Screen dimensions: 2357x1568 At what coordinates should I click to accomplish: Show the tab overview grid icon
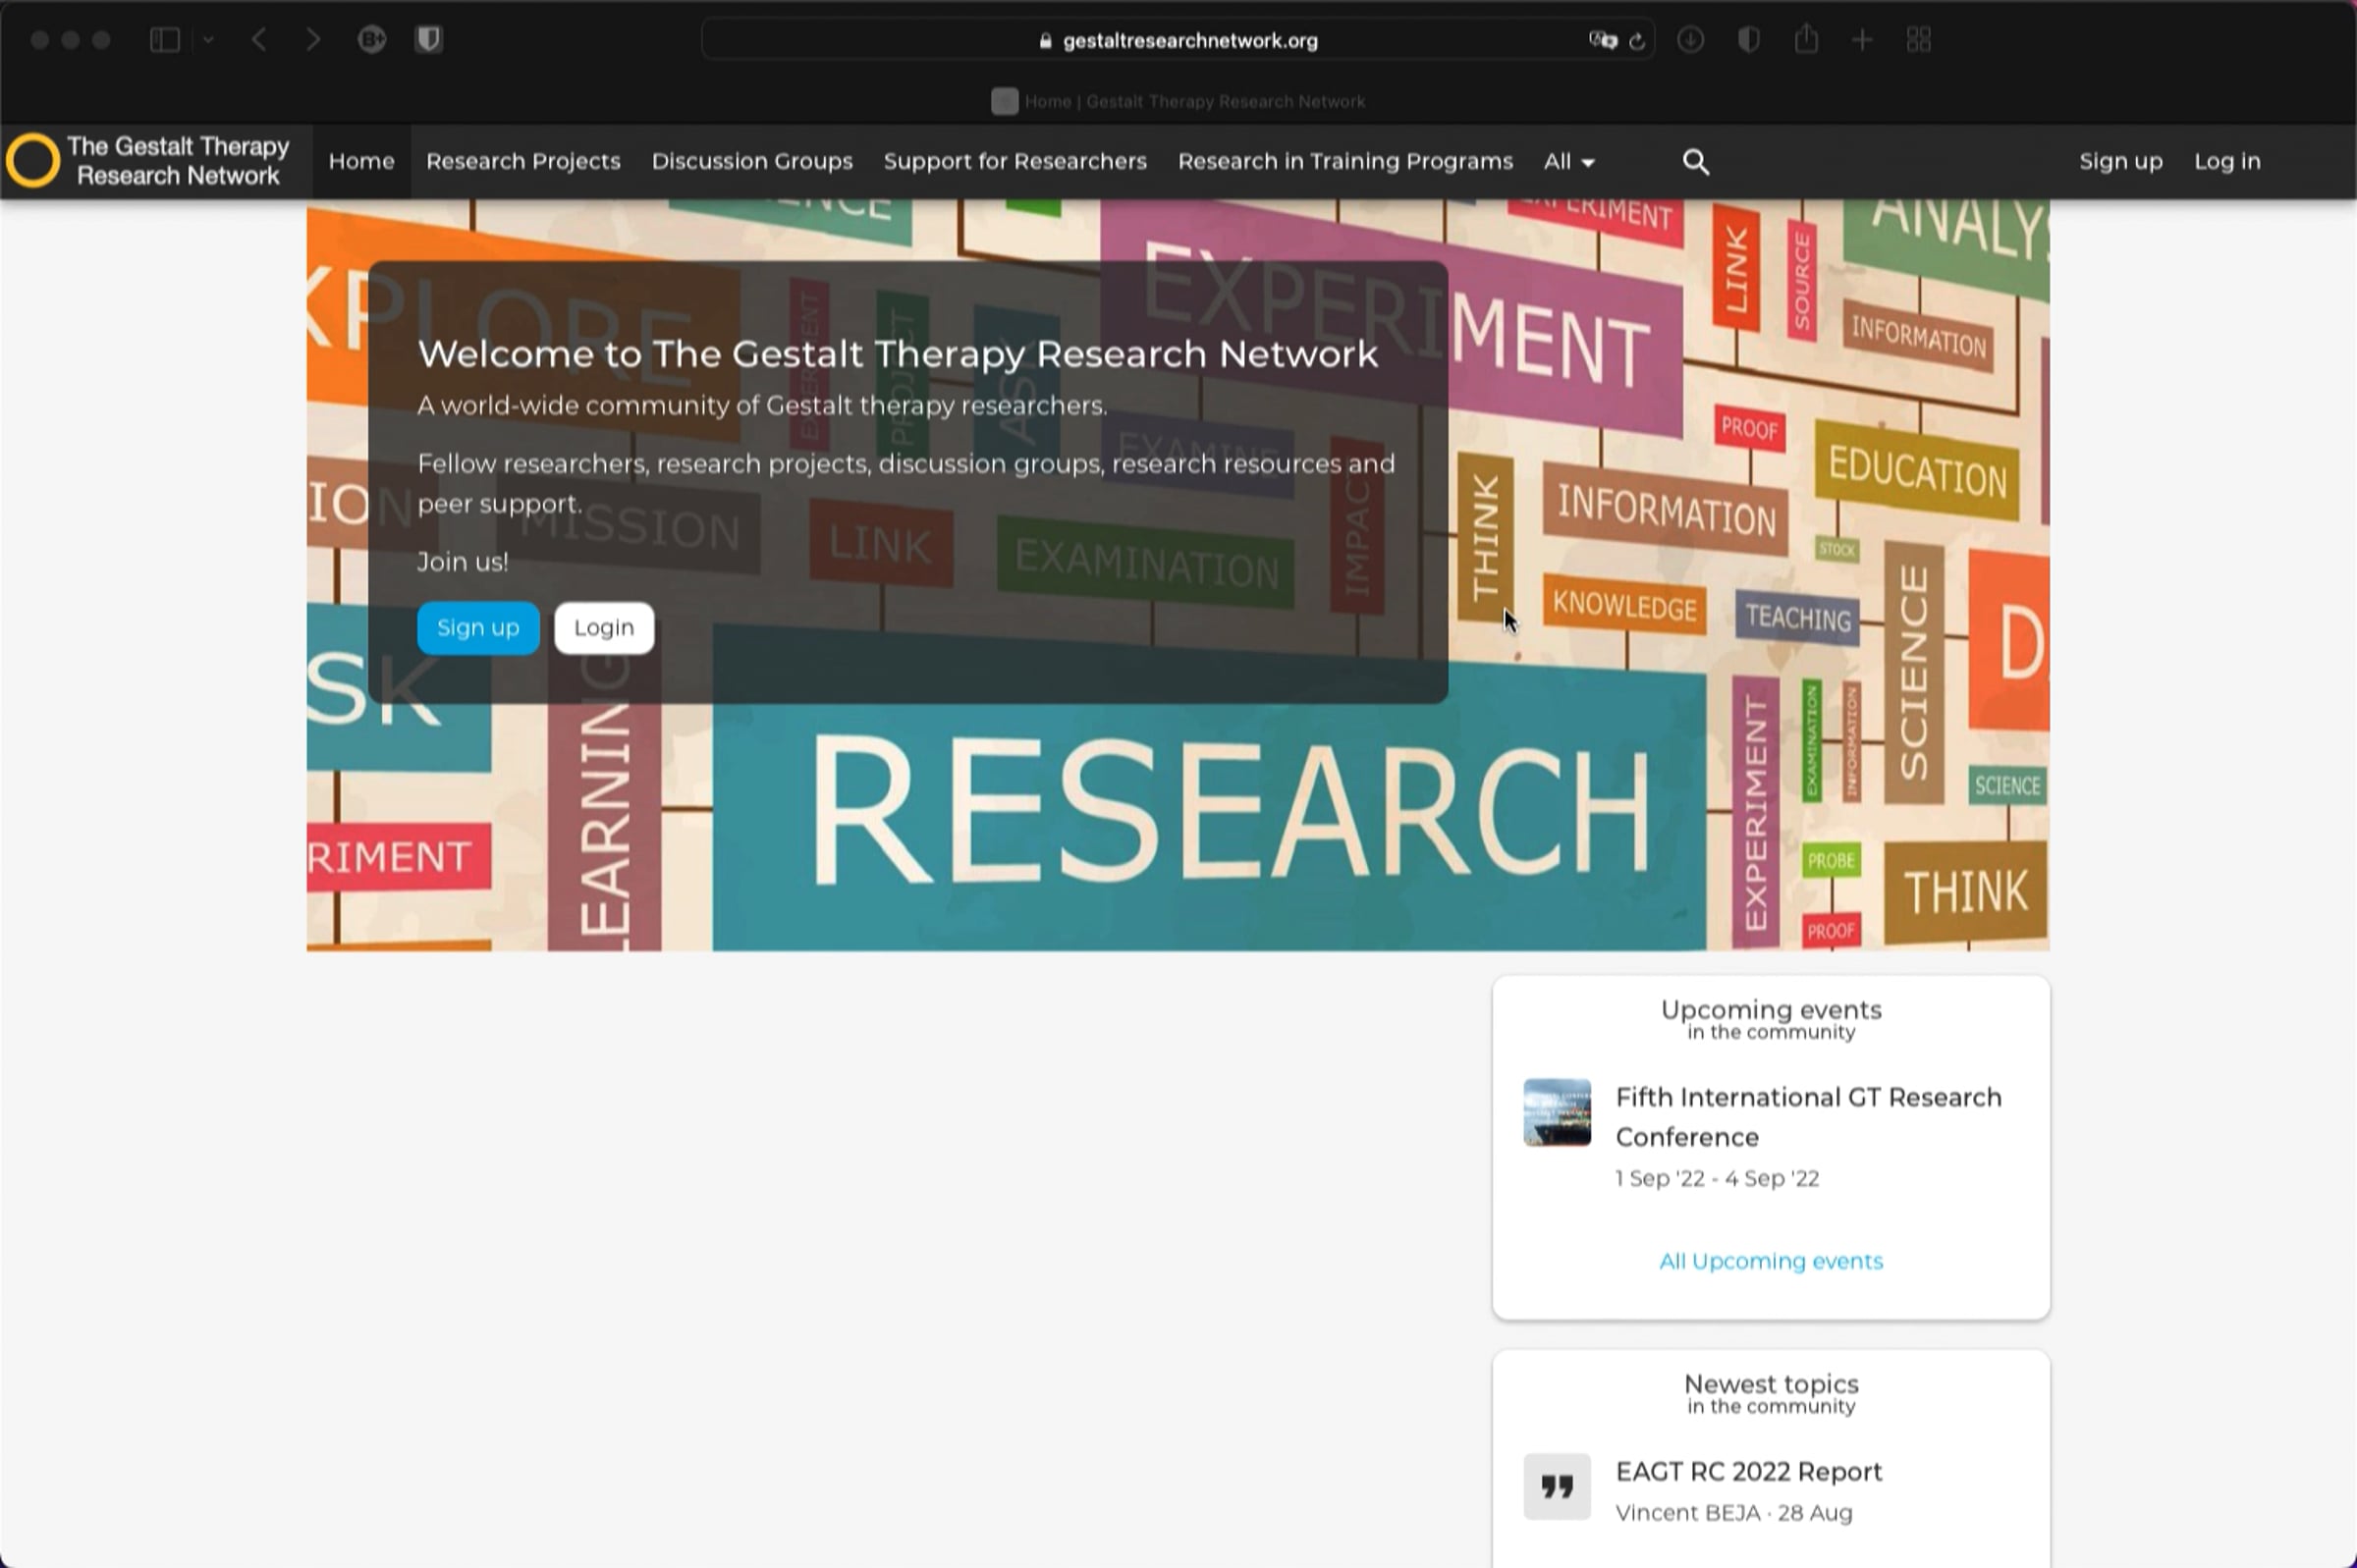(x=1918, y=40)
